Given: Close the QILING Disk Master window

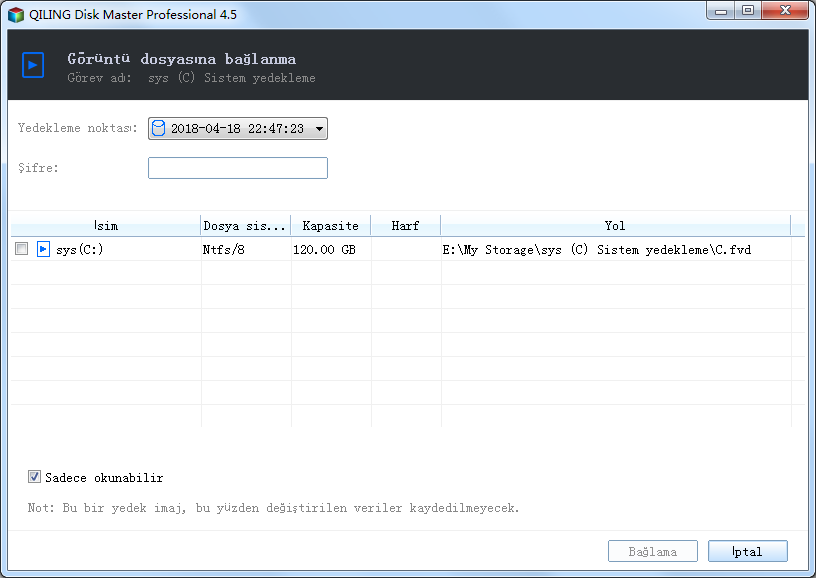Looking at the screenshot, I should tap(785, 10).
